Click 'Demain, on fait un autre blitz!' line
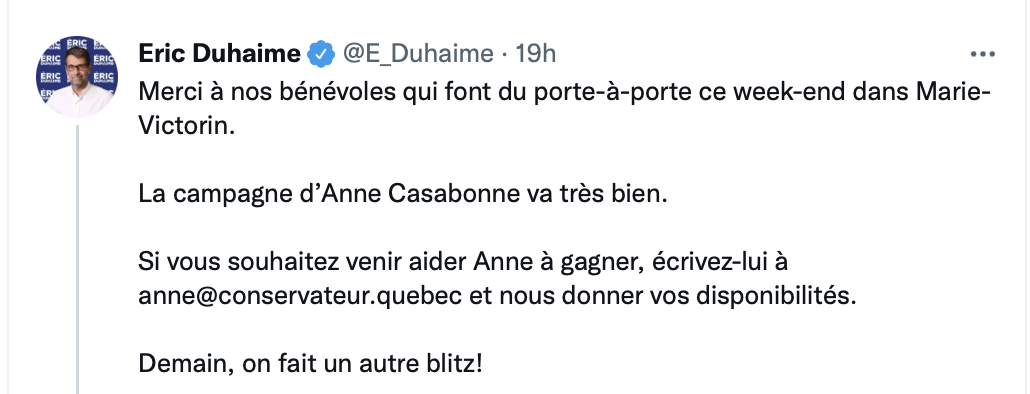 310,362
